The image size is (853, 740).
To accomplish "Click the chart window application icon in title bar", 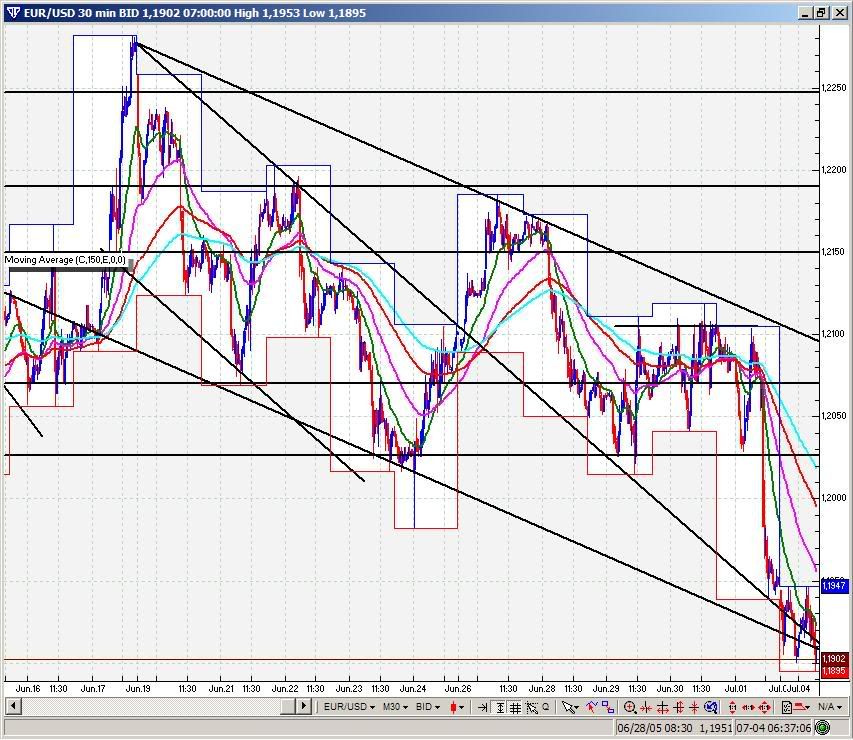I will 13,13.
